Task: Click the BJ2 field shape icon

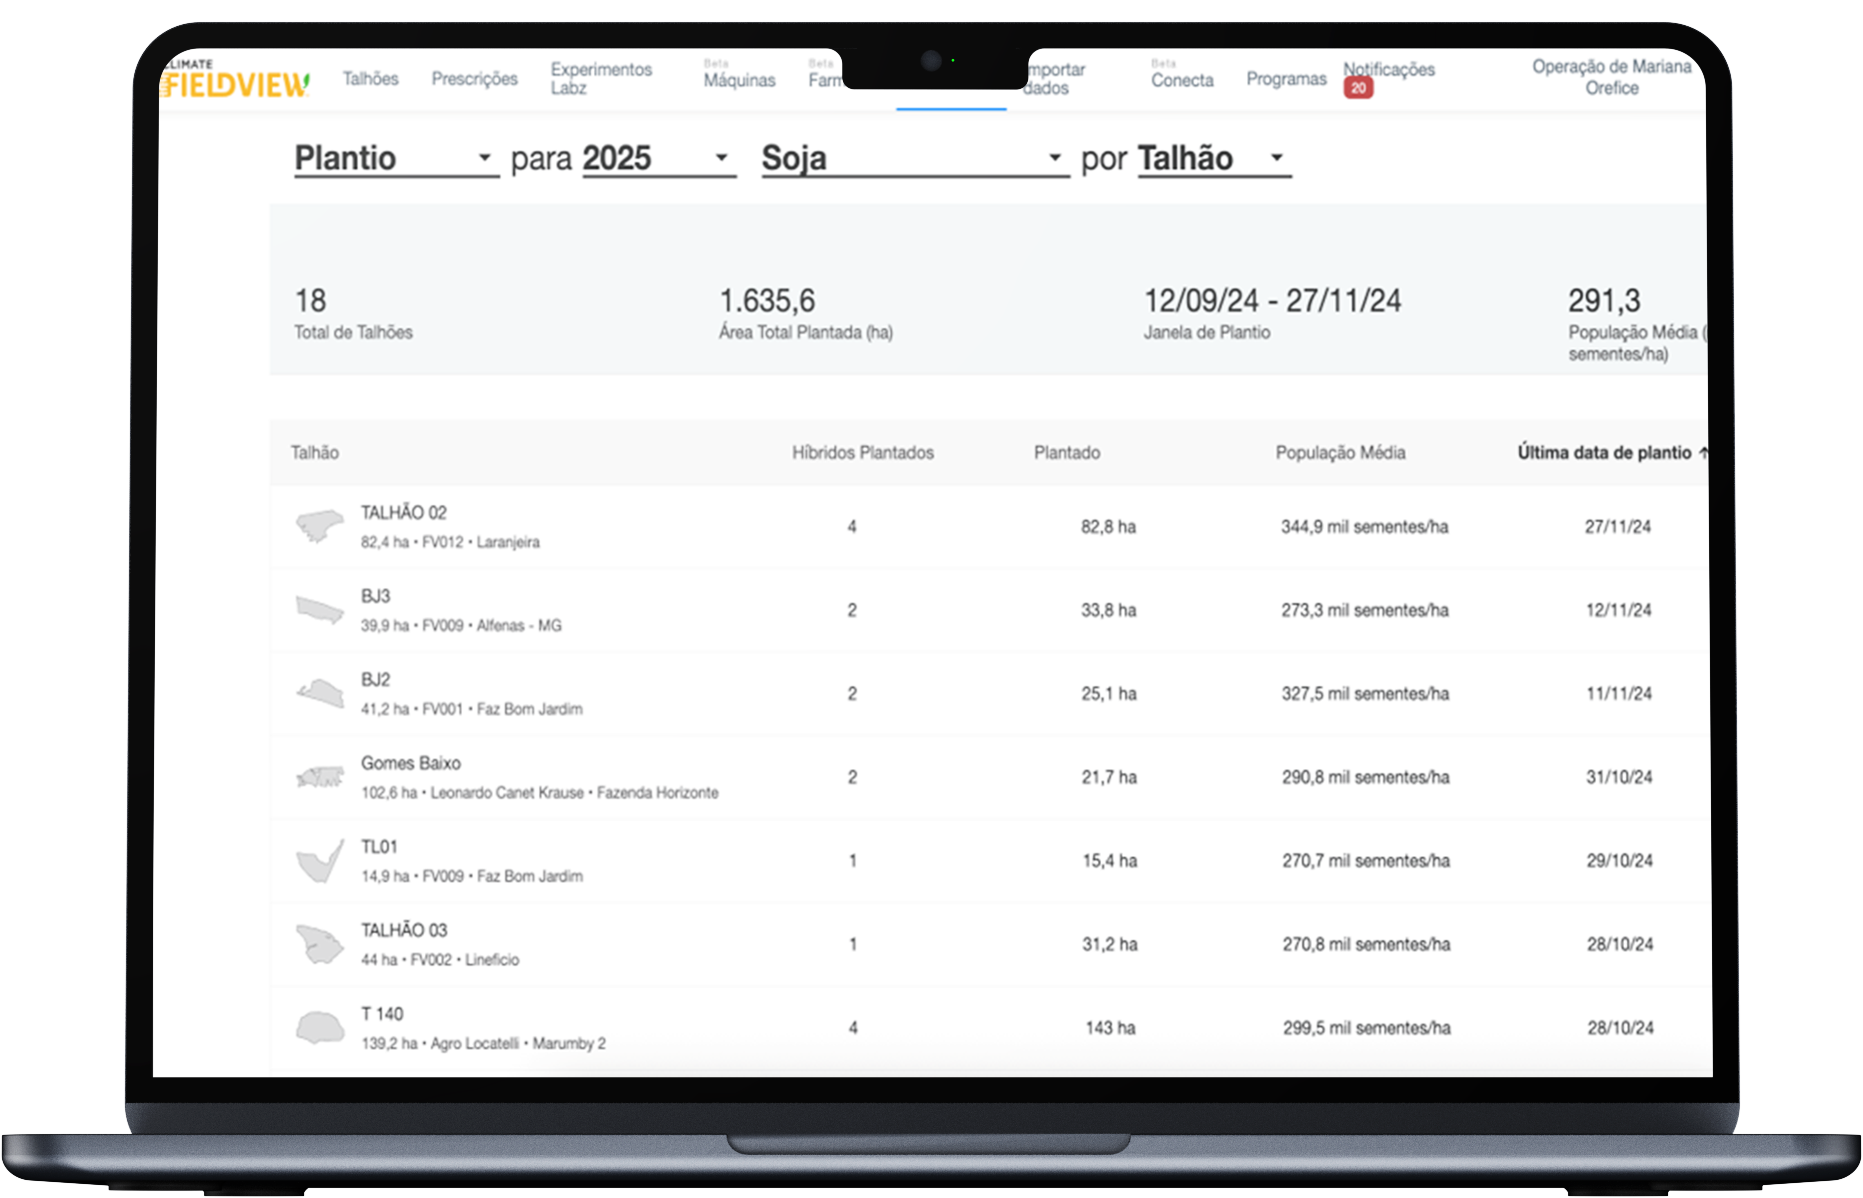Action: tap(319, 692)
